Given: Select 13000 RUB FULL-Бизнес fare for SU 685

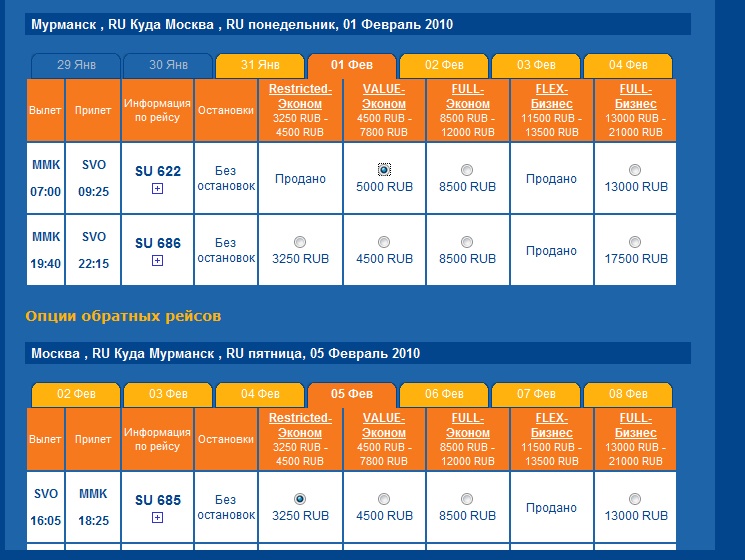Looking at the screenshot, I should (635, 499).
